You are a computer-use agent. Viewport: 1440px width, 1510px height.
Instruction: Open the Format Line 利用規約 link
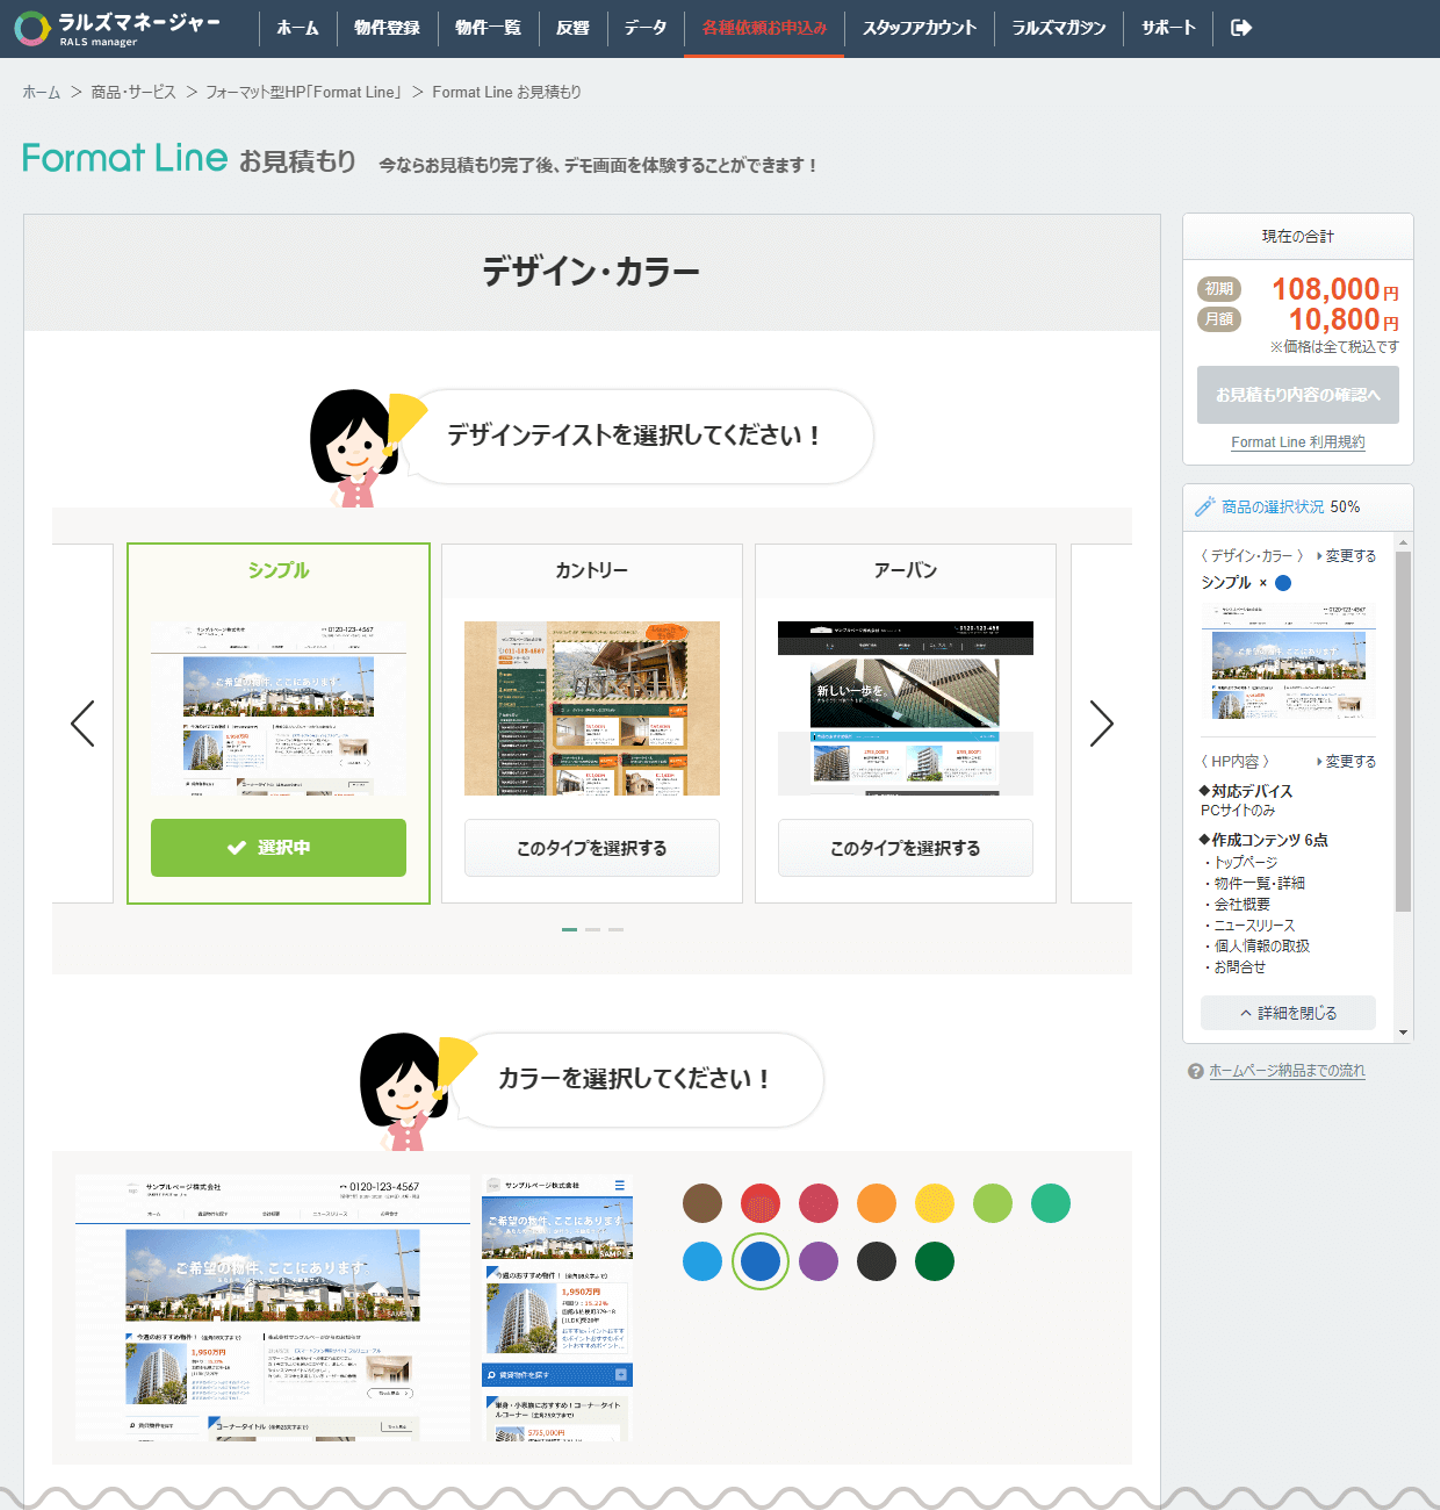[x=1297, y=442]
